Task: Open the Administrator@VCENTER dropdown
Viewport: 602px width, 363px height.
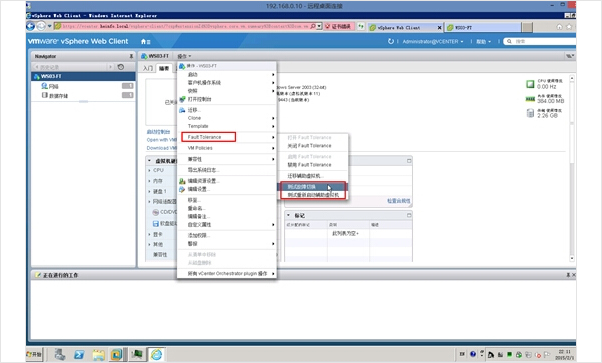Action: click(x=433, y=41)
